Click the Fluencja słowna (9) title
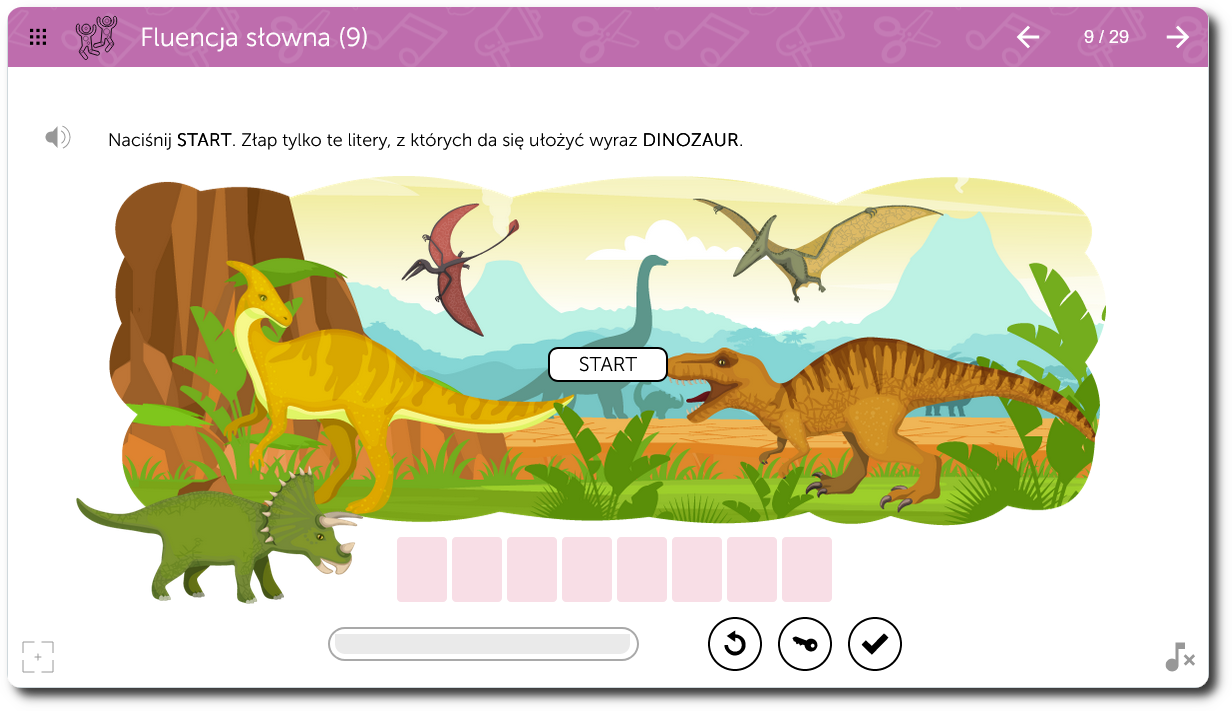 (x=254, y=38)
